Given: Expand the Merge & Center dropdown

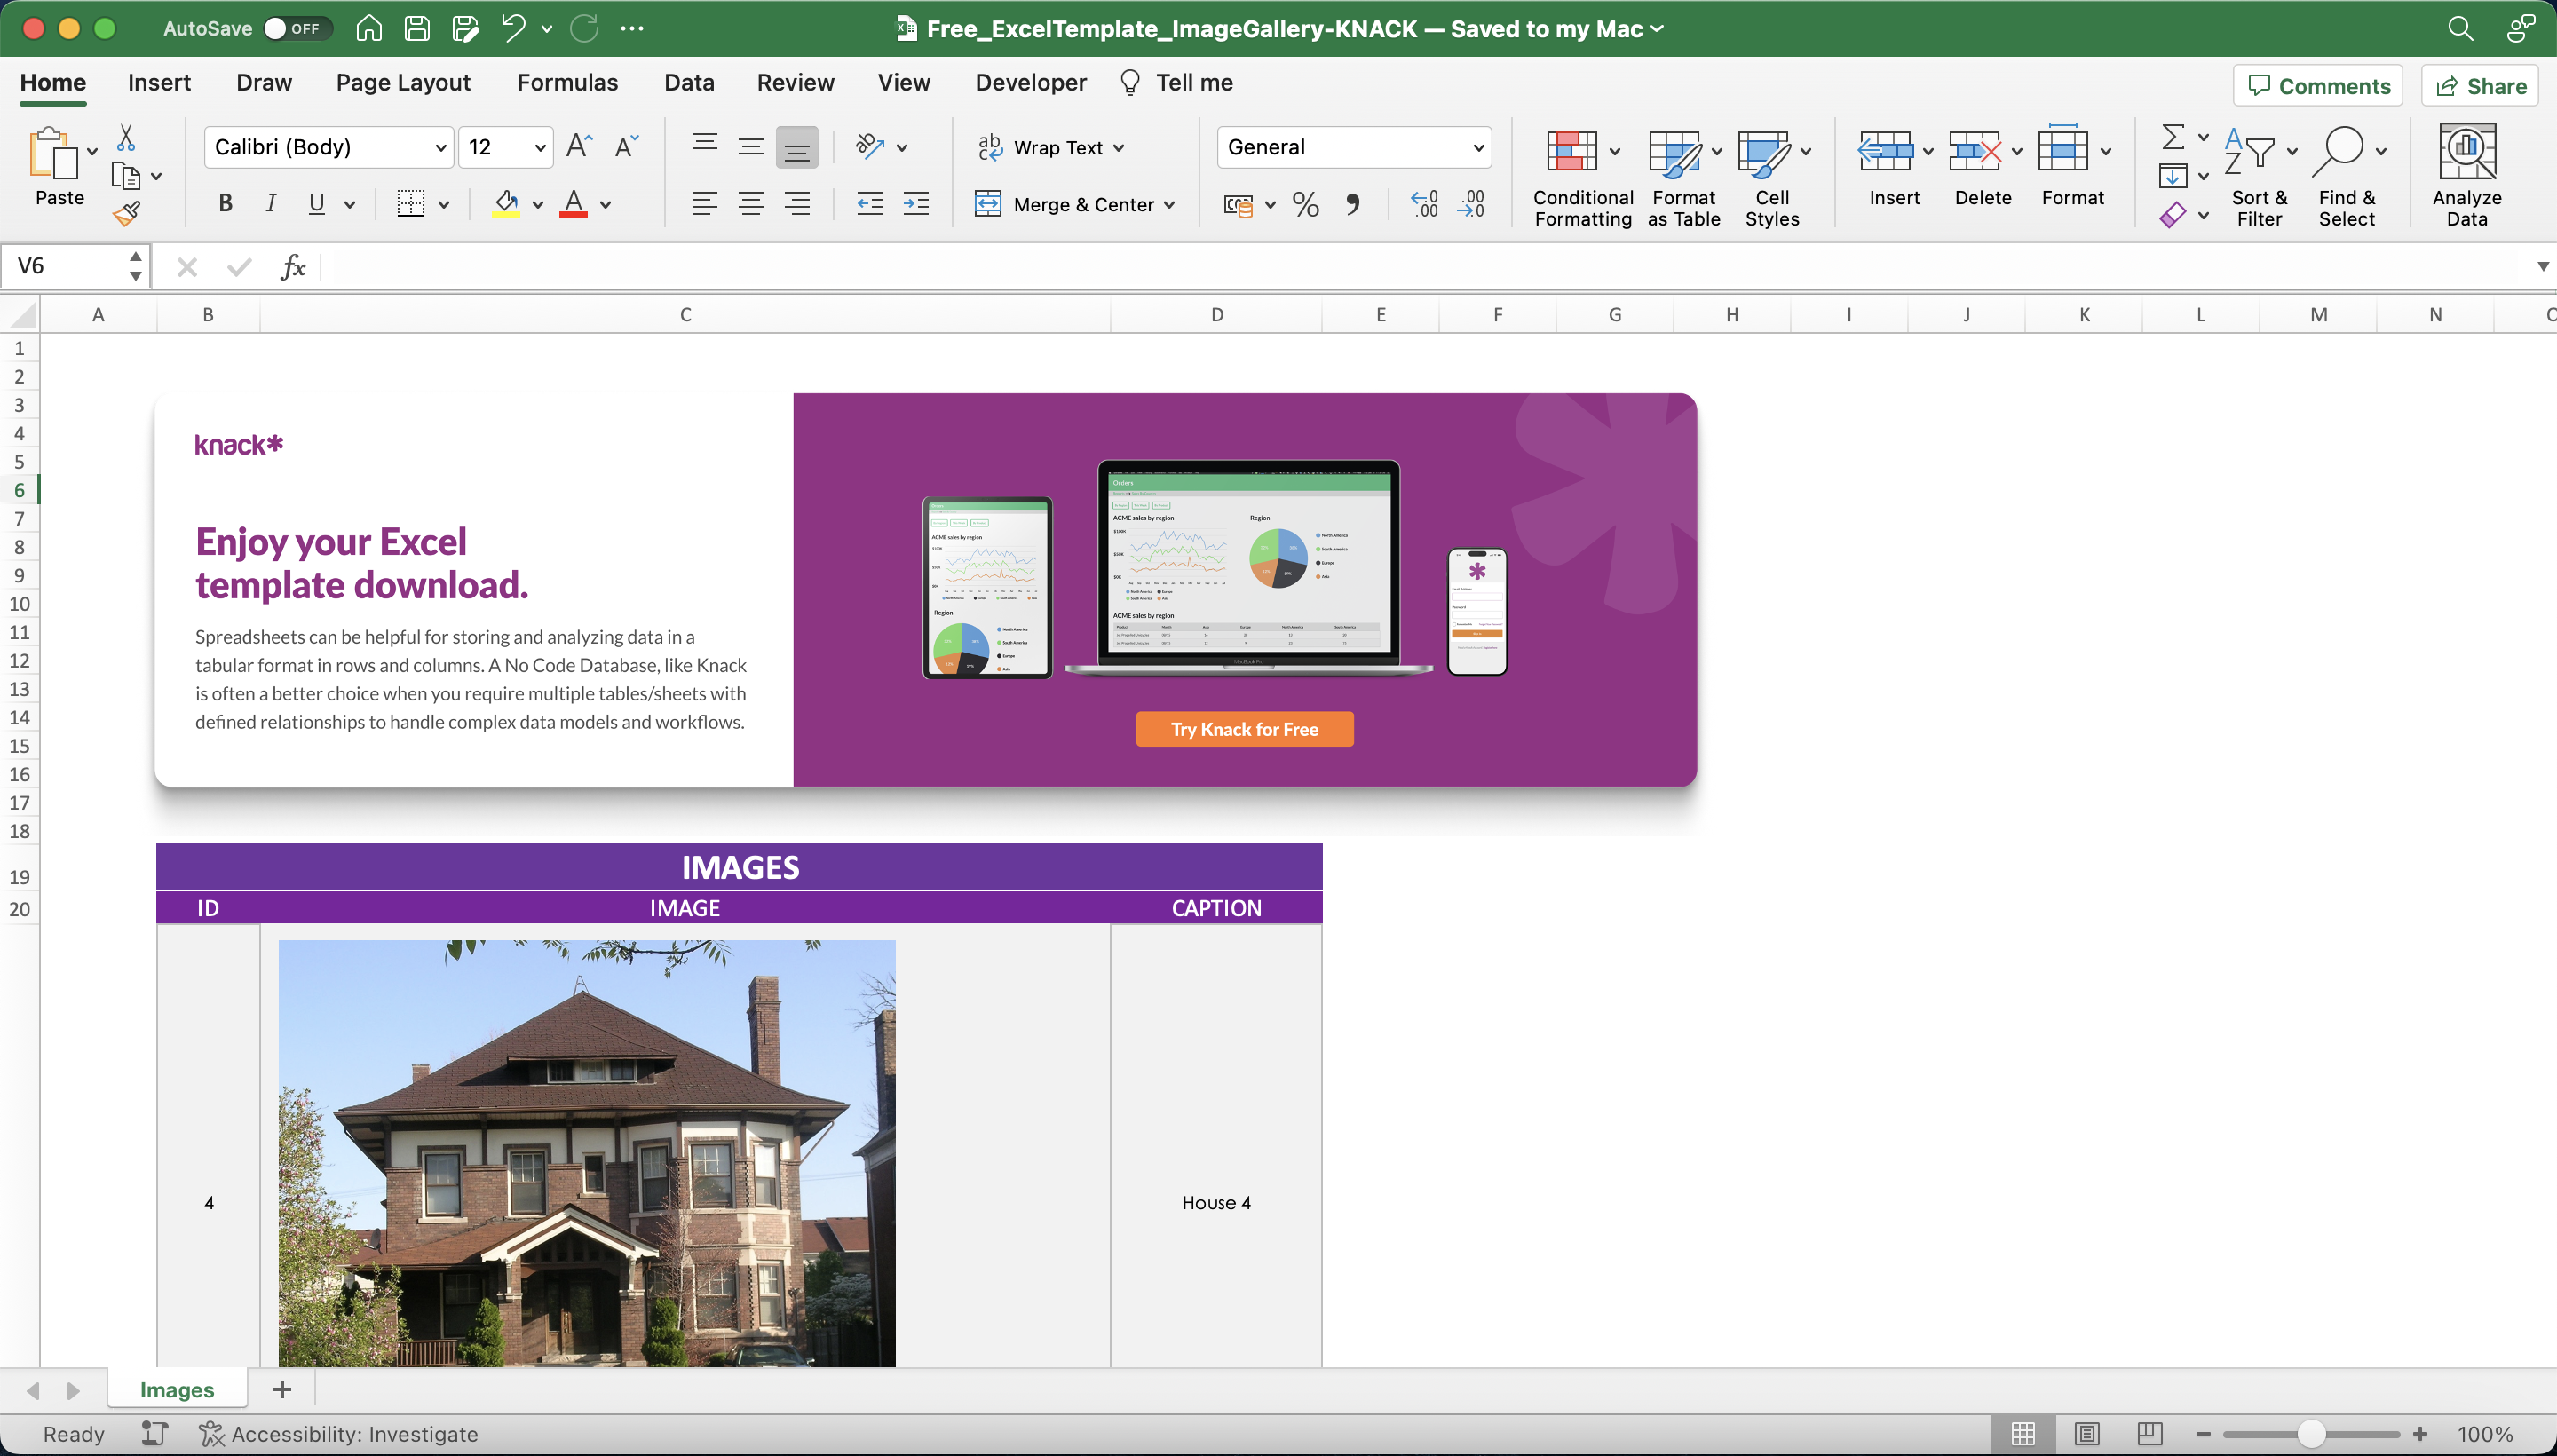Looking at the screenshot, I should pyautogui.click(x=1169, y=204).
